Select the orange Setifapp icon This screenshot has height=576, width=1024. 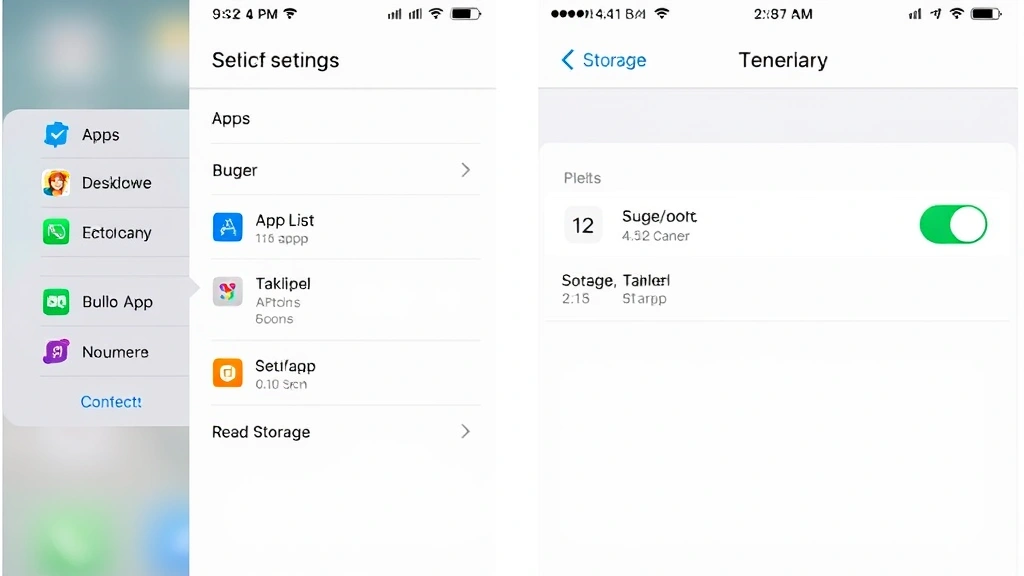tap(228, 372)
